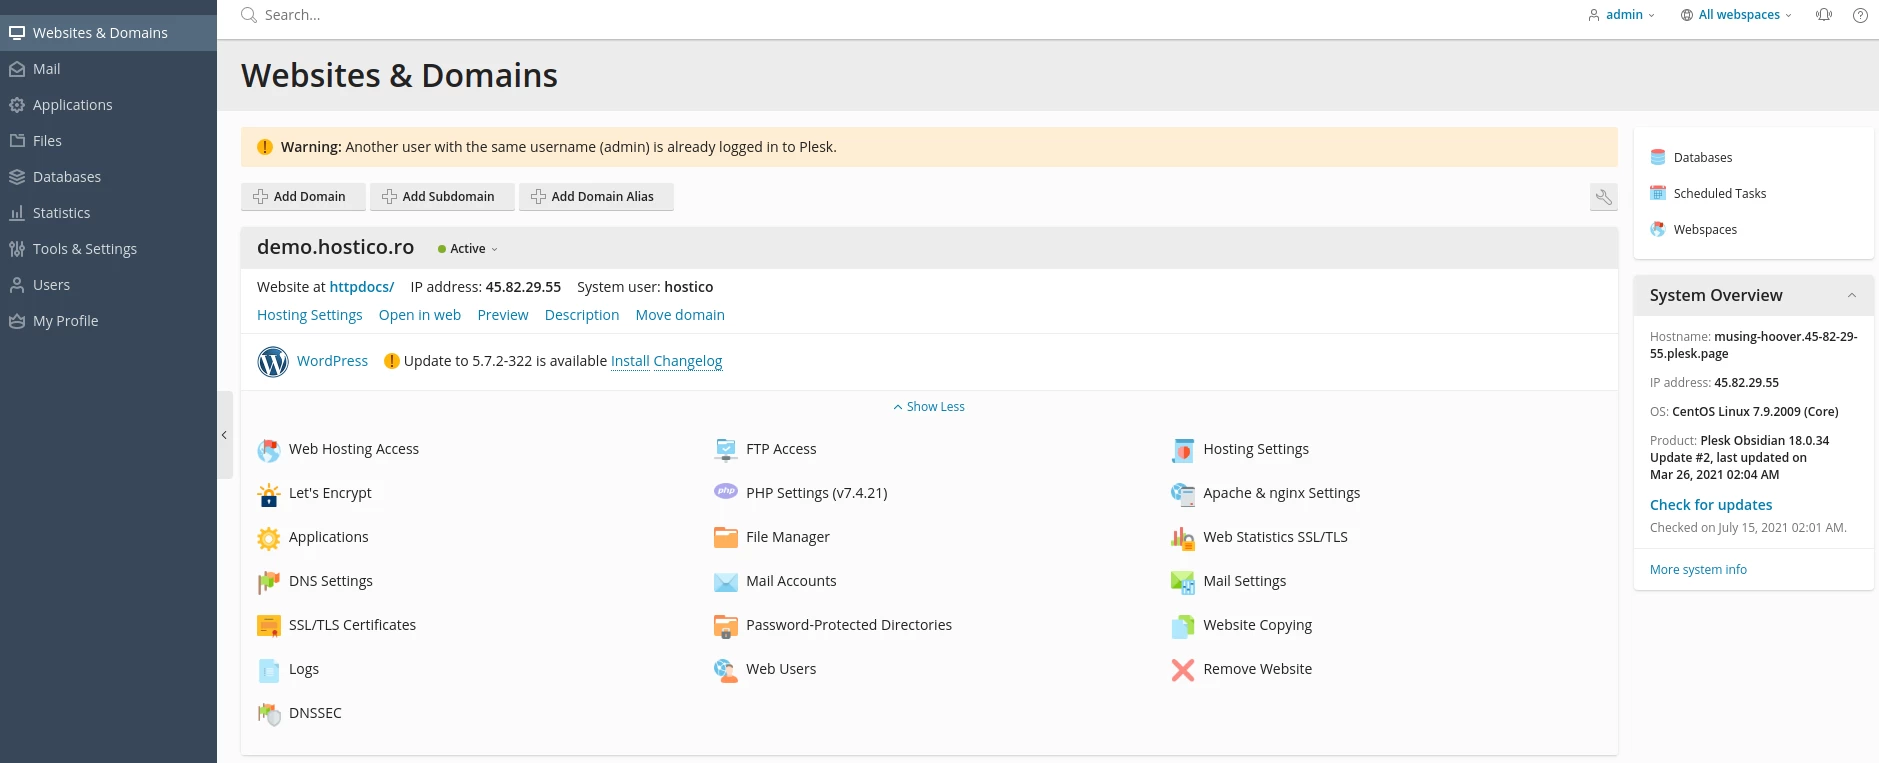This screenshot has width=1879, height=763.
Task: Open the DNS Settings icon
Action: click(x=268, y=582)
